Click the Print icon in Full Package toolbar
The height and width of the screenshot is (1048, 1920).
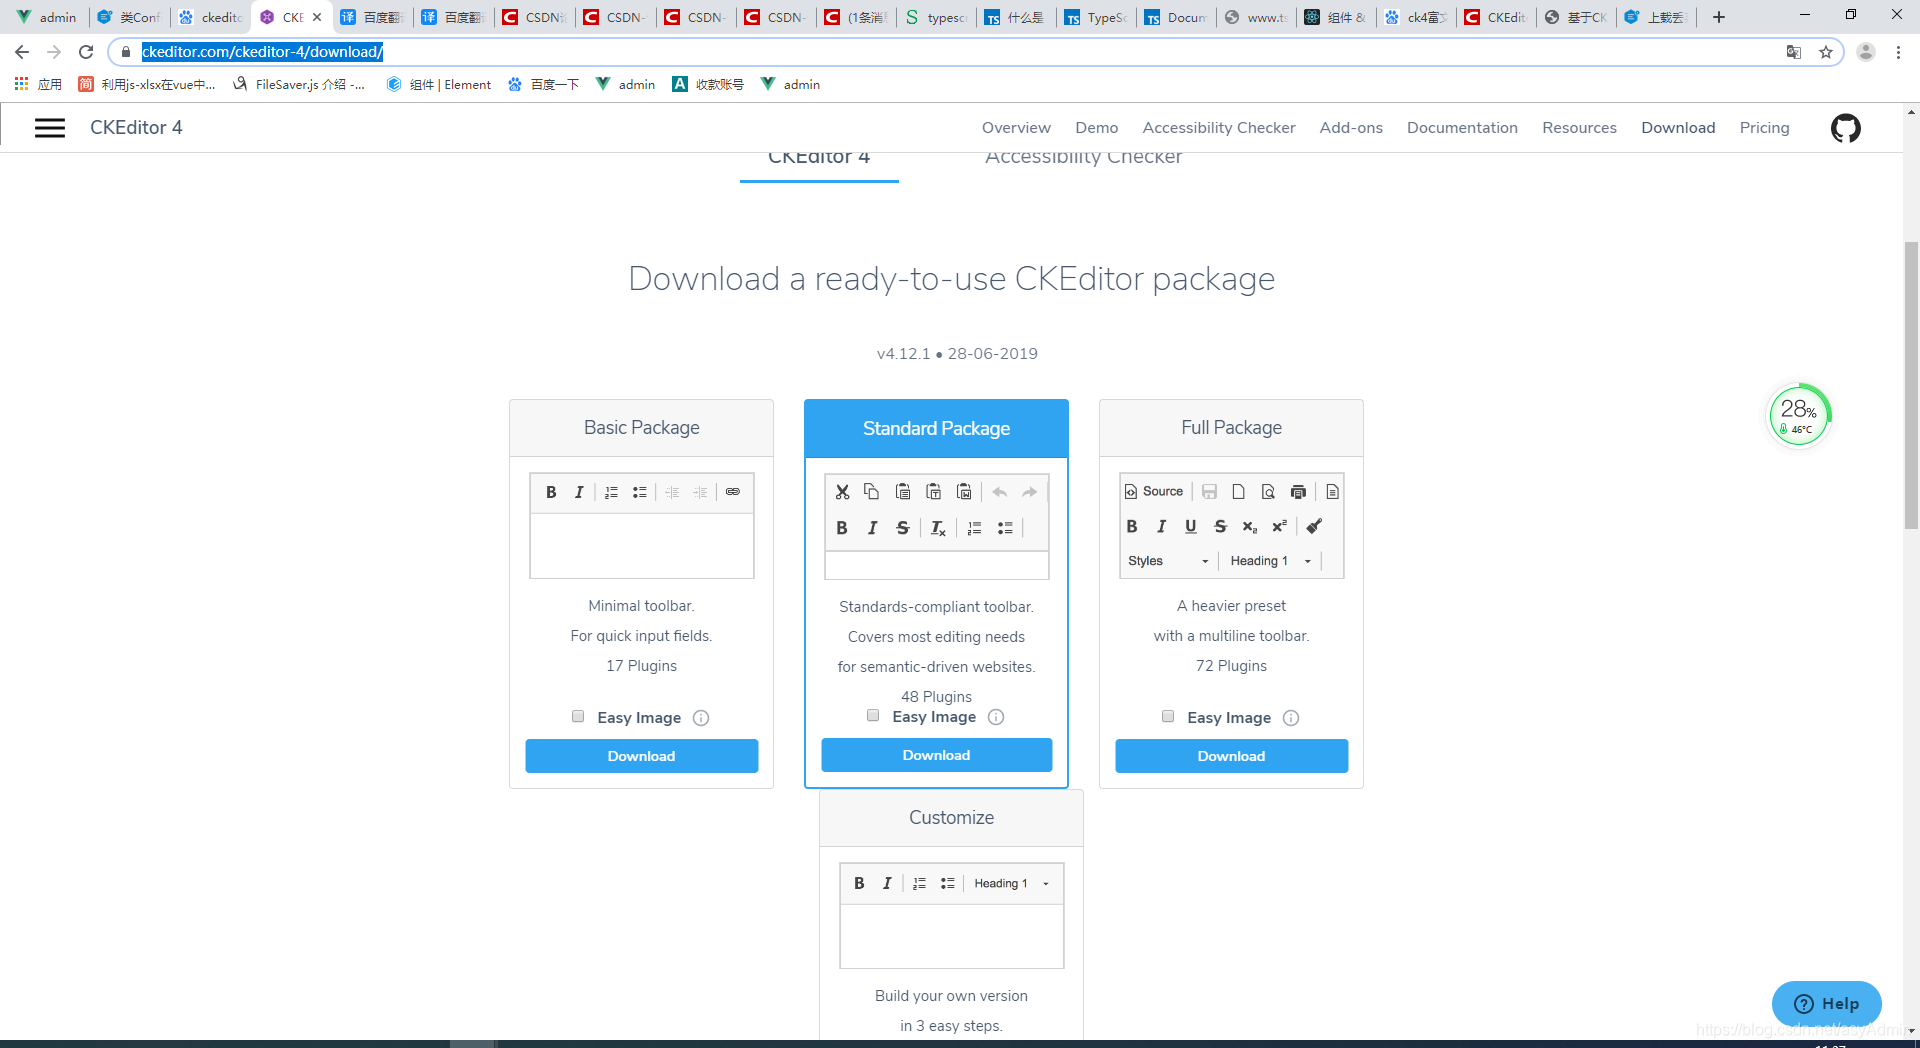point(1298,491)
